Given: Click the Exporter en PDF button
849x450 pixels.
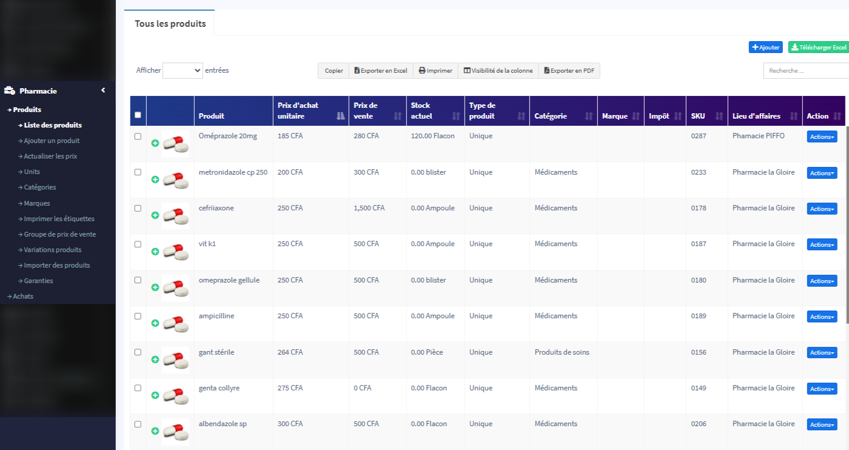Looking at the screenshot, I should pos(569,71).
